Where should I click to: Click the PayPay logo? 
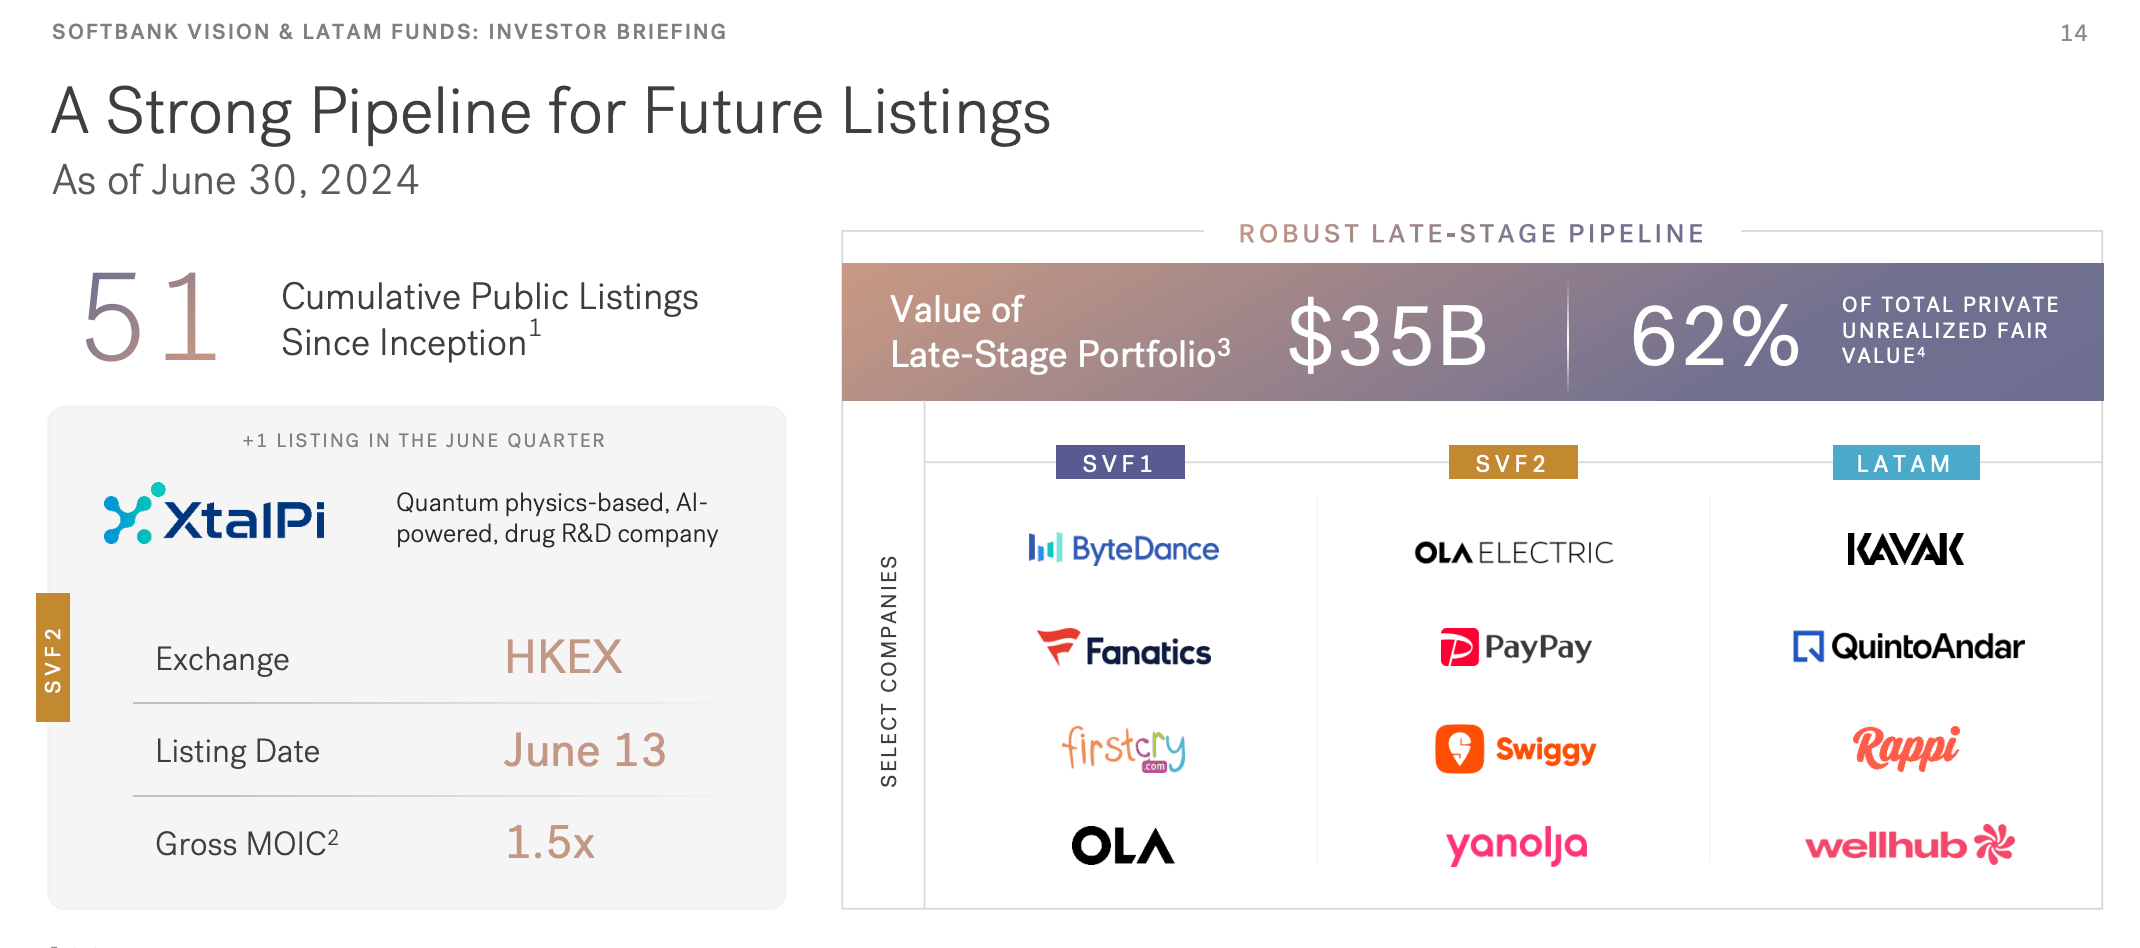pos(1515,647)
